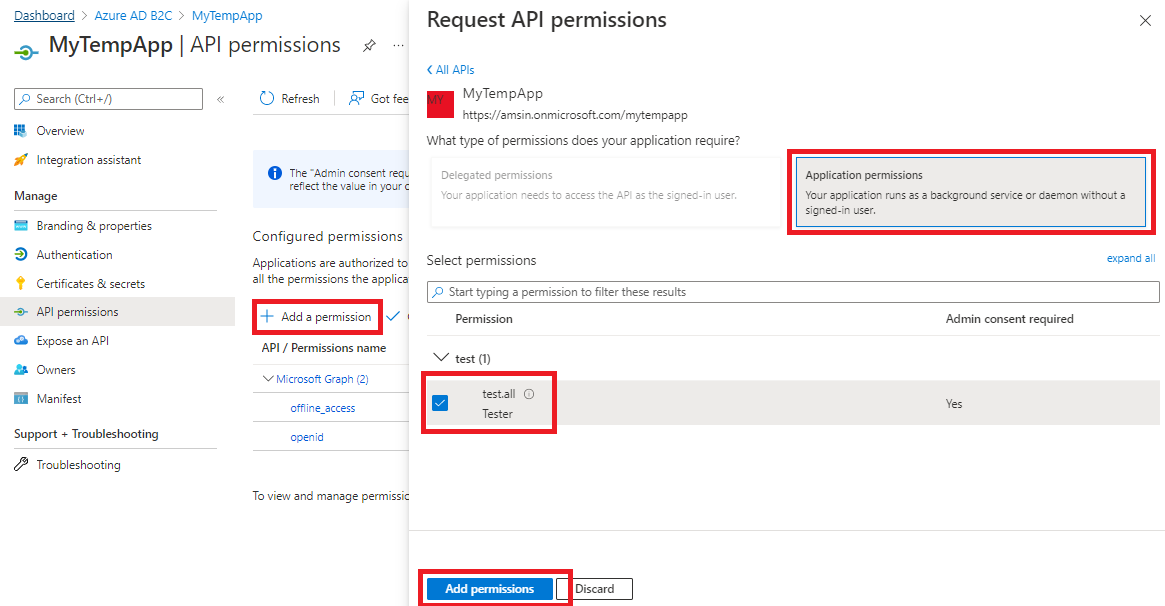Open the Manifest editor
Image resolution: width=1165 pixels, height=606 pixels.
pos(59,399)
